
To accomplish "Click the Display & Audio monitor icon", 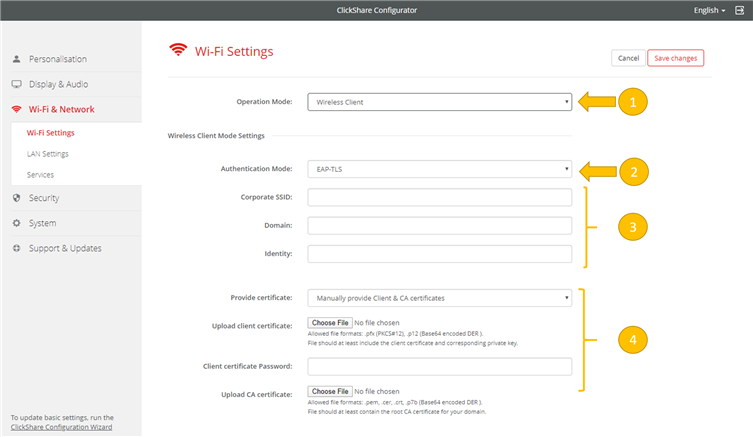I will tap(17, 84).
